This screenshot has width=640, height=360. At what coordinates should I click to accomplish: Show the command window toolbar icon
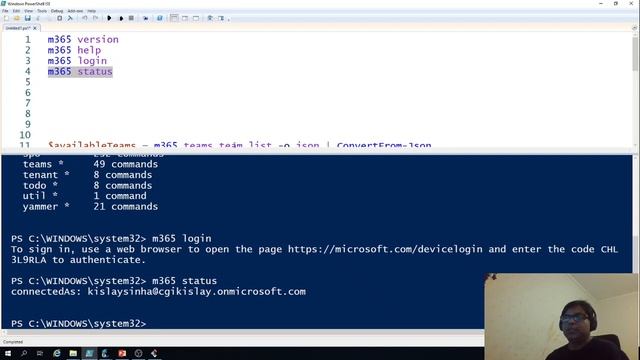click(x=210, y=18)
